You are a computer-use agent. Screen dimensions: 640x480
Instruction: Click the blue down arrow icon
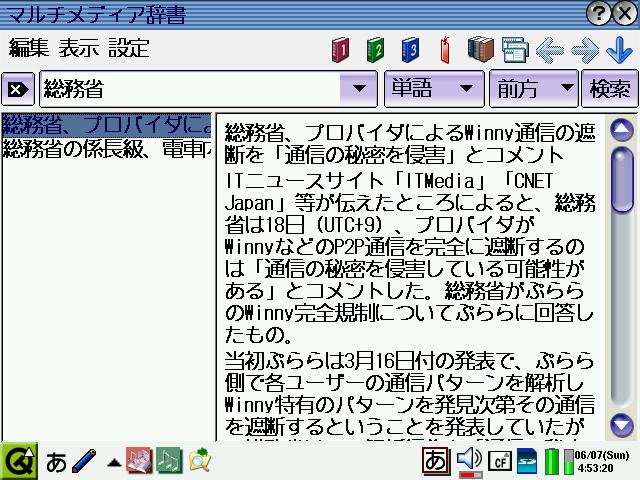(619, 50)
